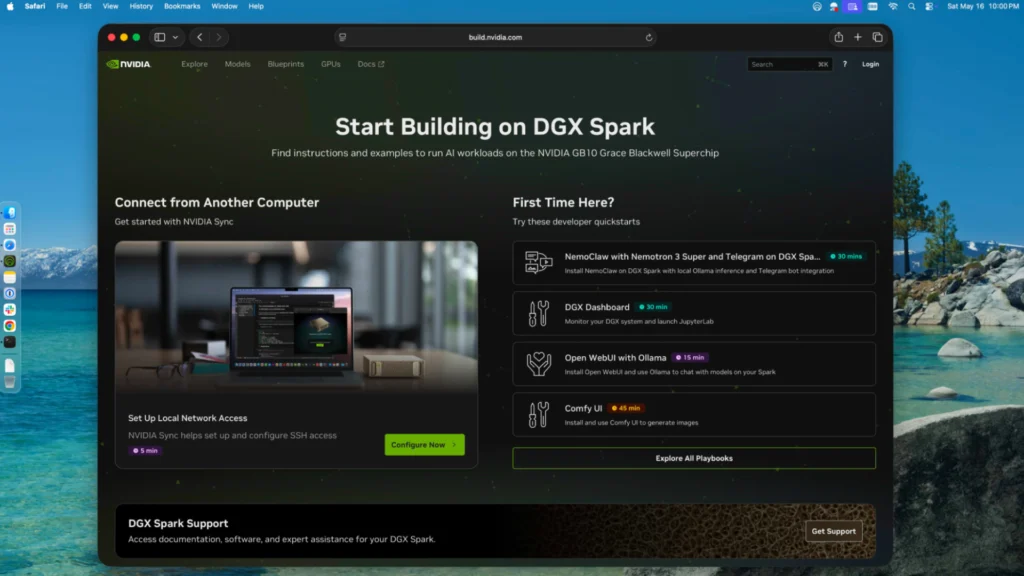
Task: Open the GPUs navigation tab
Action: (330, 64)
